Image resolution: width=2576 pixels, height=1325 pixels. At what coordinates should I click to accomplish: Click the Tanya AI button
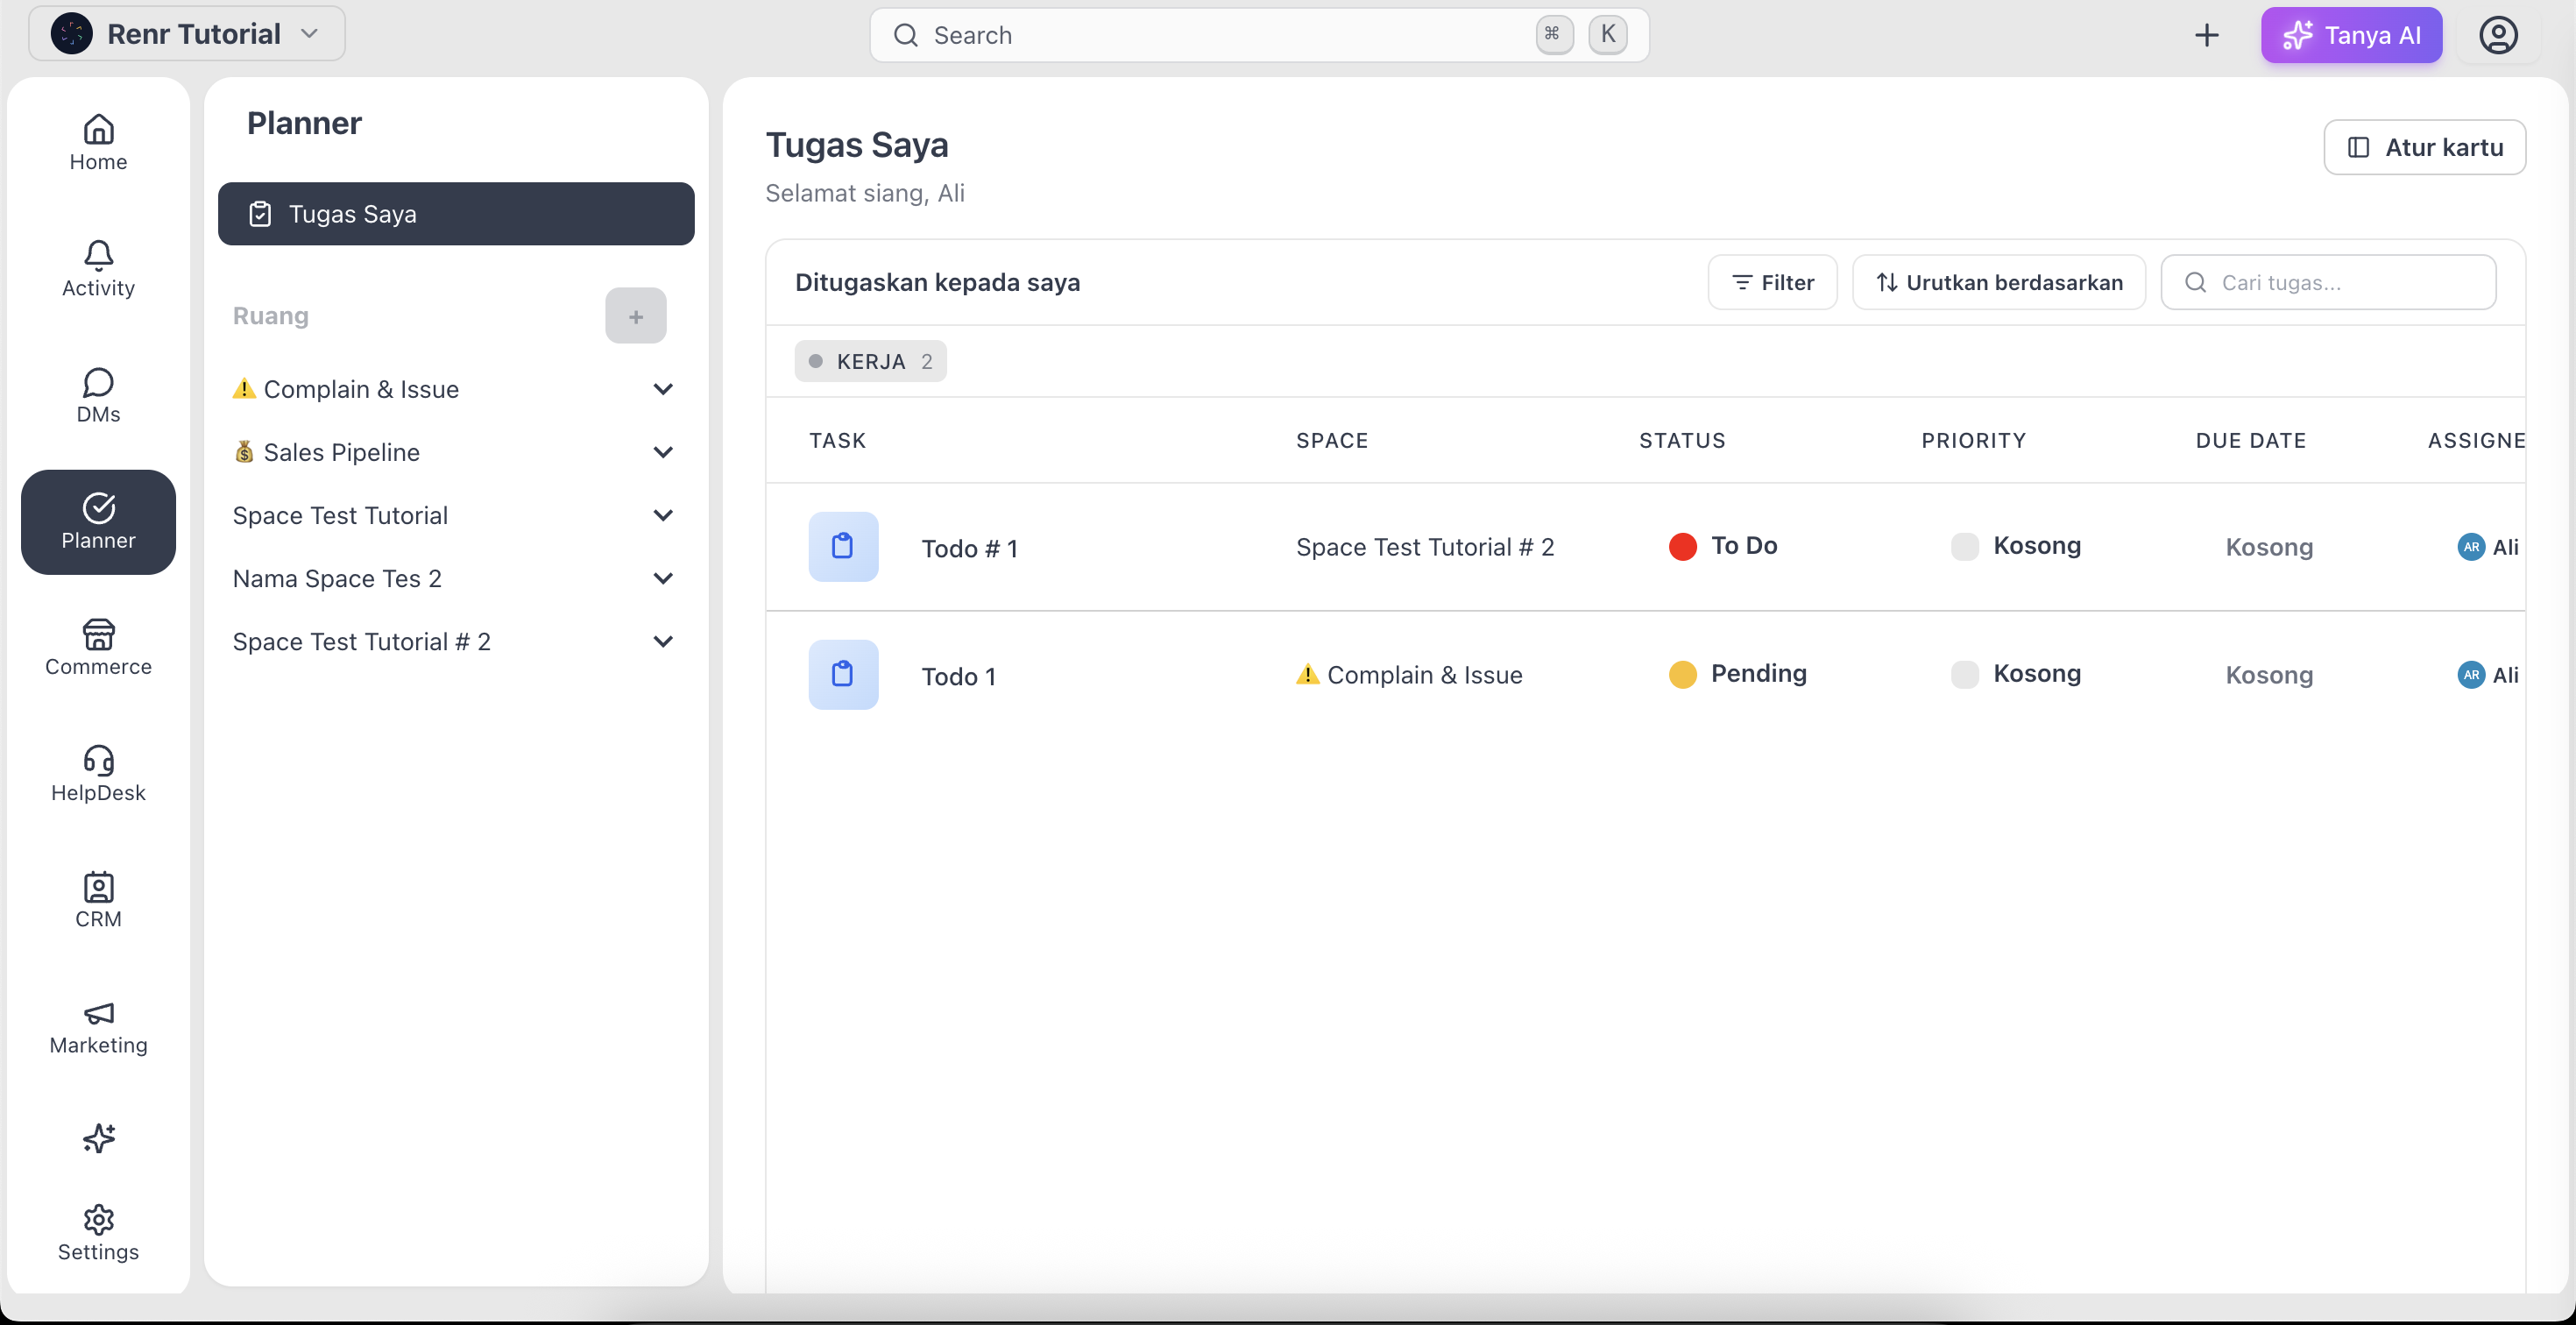coord(2352,35)
